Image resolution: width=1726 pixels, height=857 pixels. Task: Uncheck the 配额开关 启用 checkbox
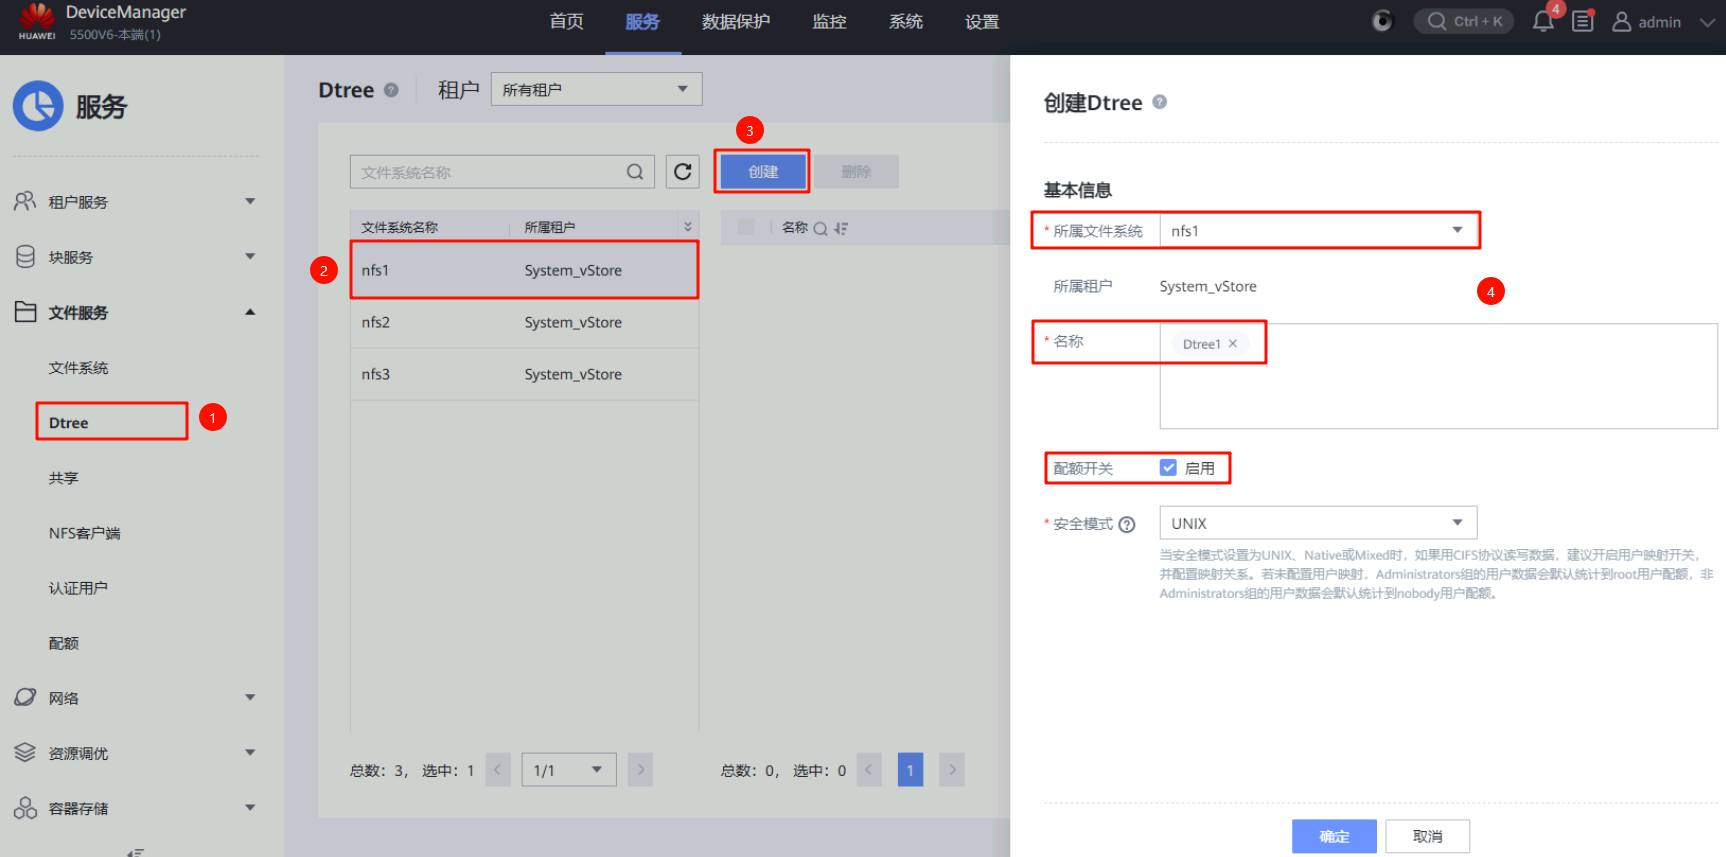point(1168,468)
